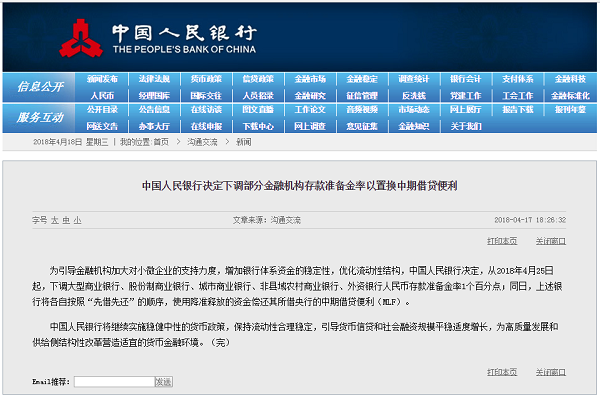Viewport: 600px width, 396px height.
Task: Click the red People's Bank of China logo
Action: click(81, 38)
